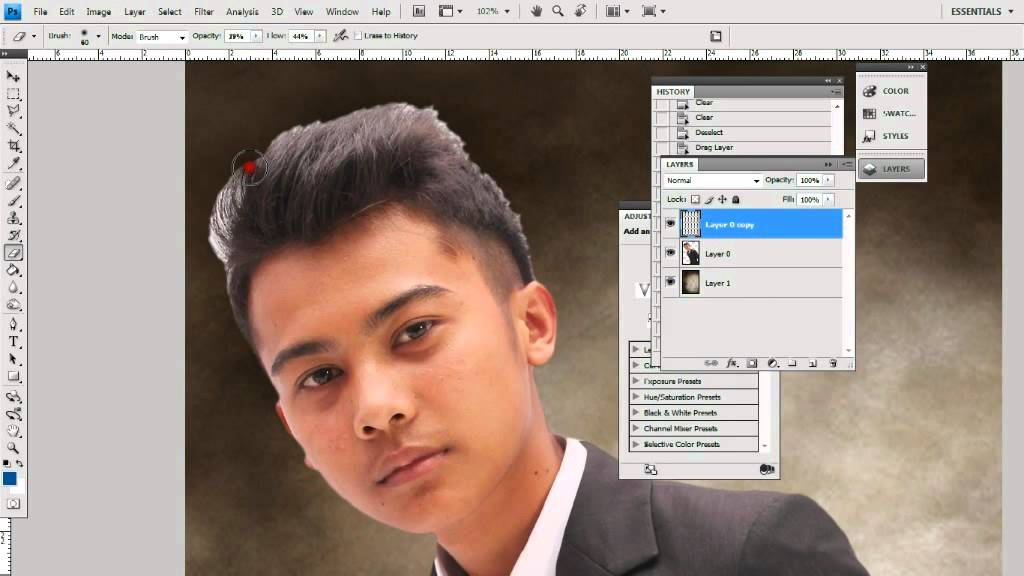Toggle lock image pixels
The height and width of the screenshot is (576, 1024).
pyautogui.click(x=709, y=199)
